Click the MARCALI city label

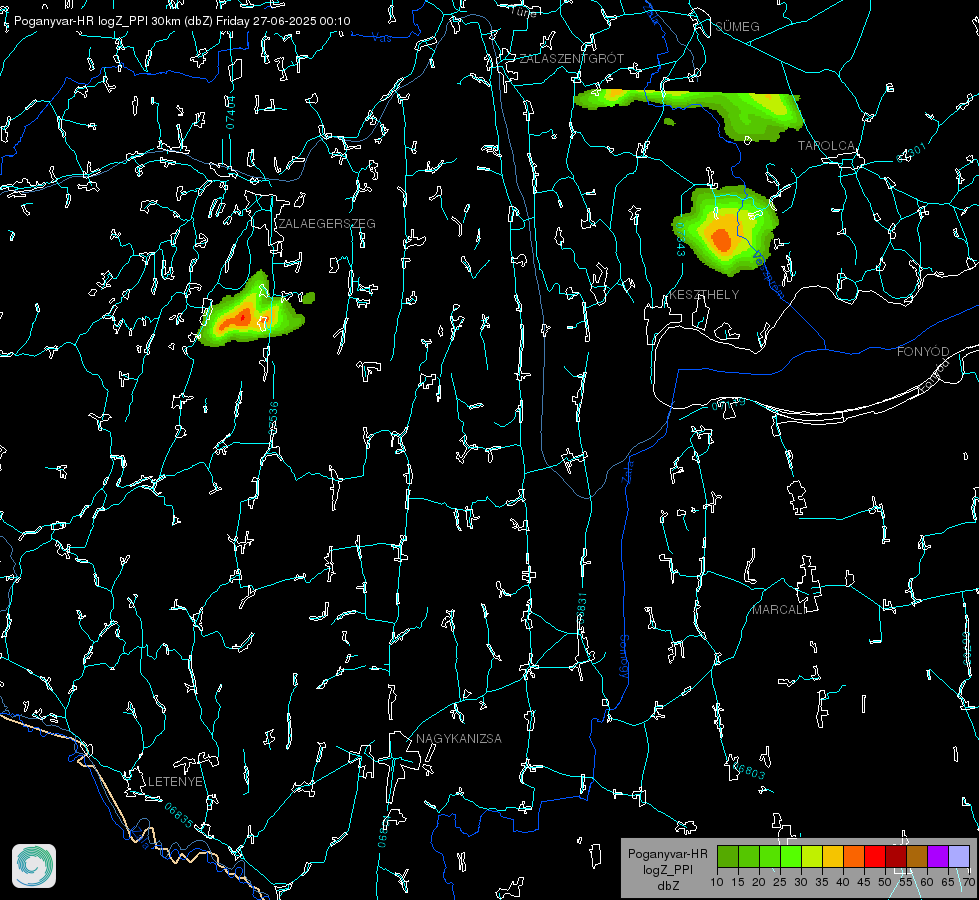(779, 610)
